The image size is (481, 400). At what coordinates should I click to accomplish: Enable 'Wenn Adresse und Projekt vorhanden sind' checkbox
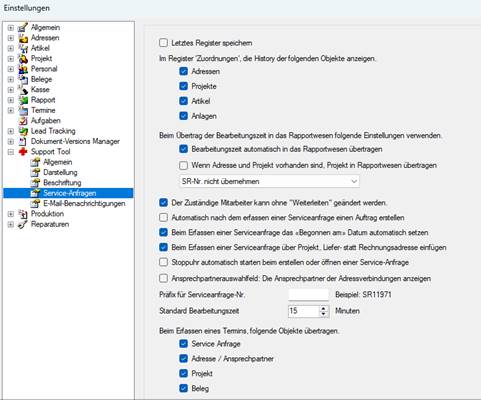183,165
